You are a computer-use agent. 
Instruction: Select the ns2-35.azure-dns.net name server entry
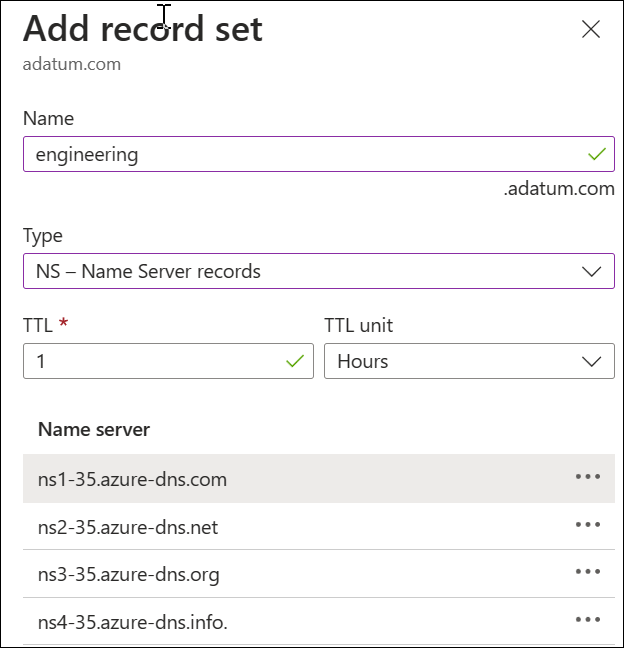(x=128, y=527)
